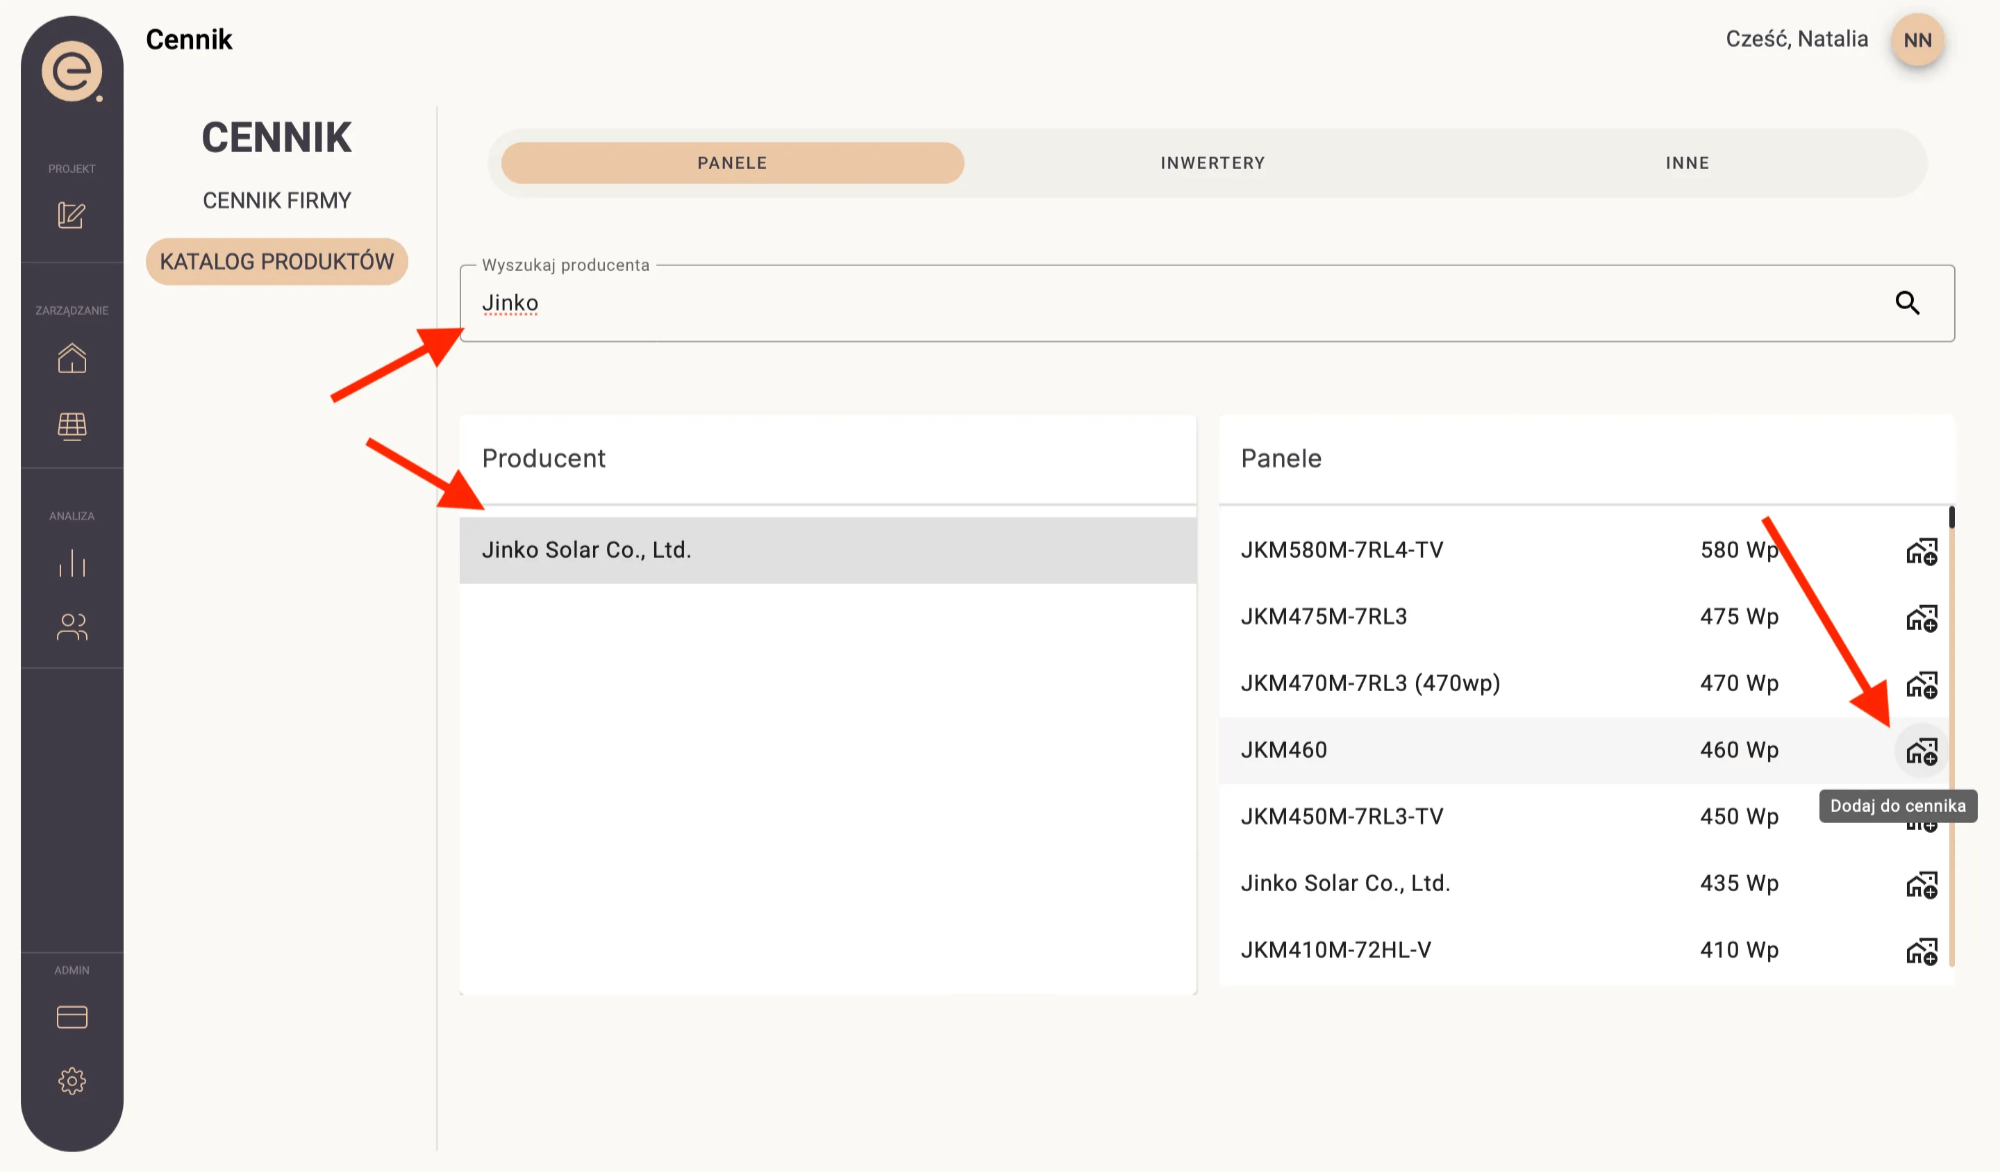2000x1172 pixels.
Task: Open the solar panel icon in sidebar
Action: pyautogui.click(x=72, y=426)
